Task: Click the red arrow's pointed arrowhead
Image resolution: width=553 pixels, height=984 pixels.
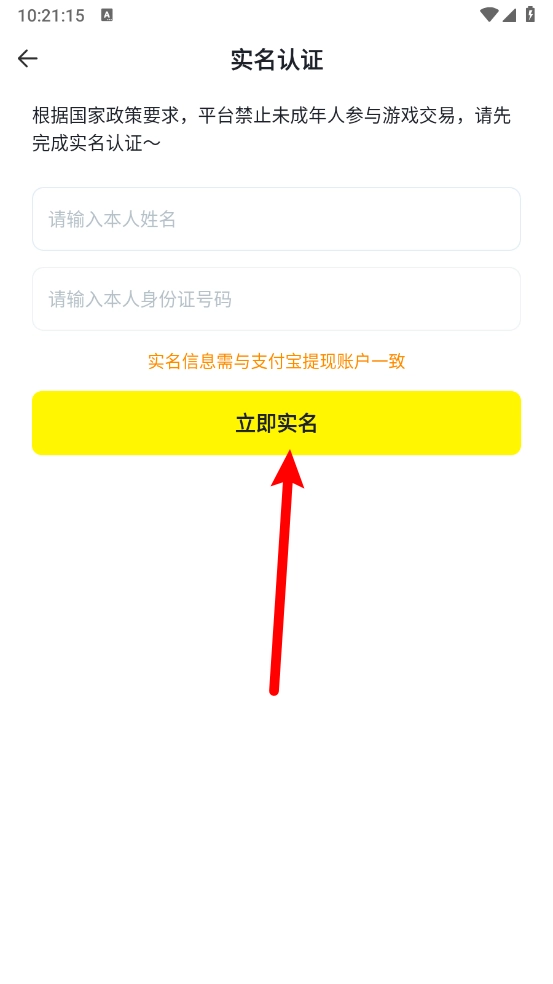Action: [288, 468]
